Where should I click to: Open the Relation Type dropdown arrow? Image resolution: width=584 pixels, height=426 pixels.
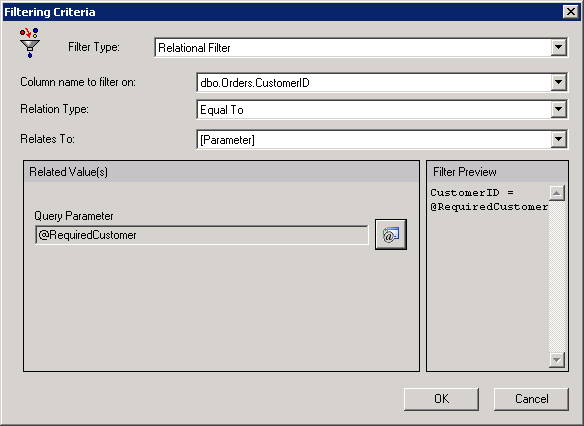pos(558,109)
